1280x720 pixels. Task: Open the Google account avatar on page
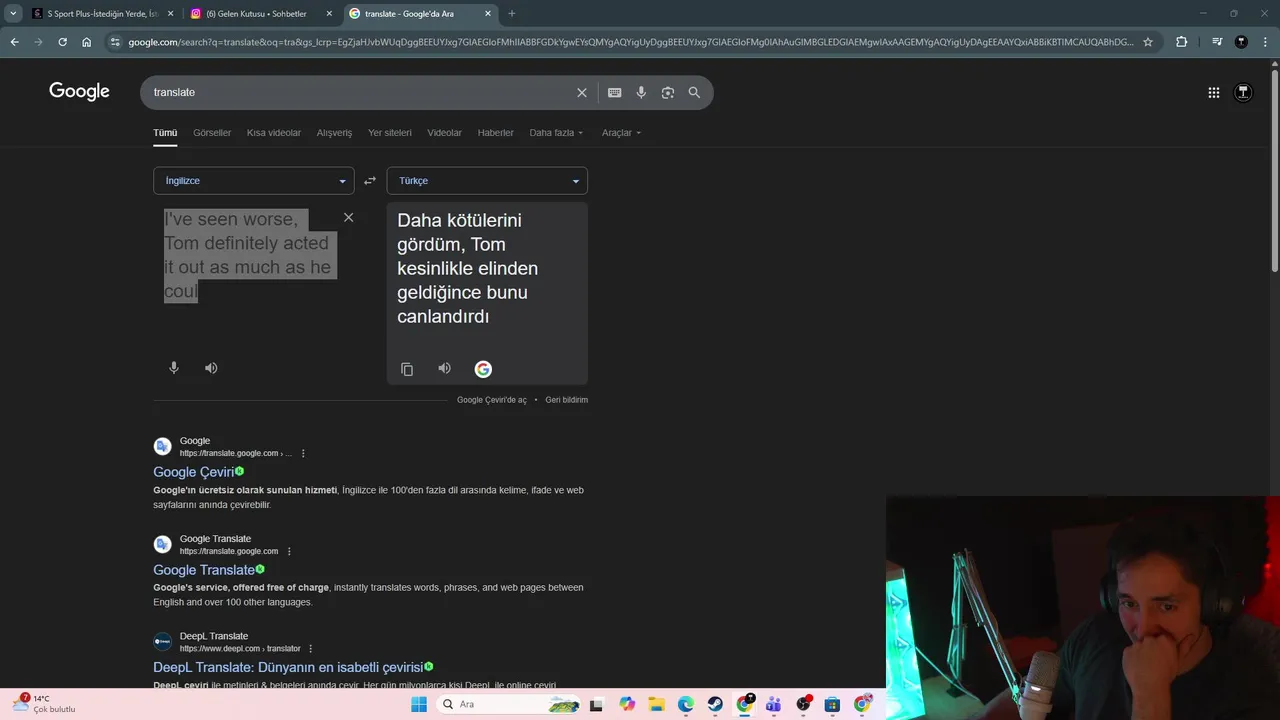click(1243, 92)
